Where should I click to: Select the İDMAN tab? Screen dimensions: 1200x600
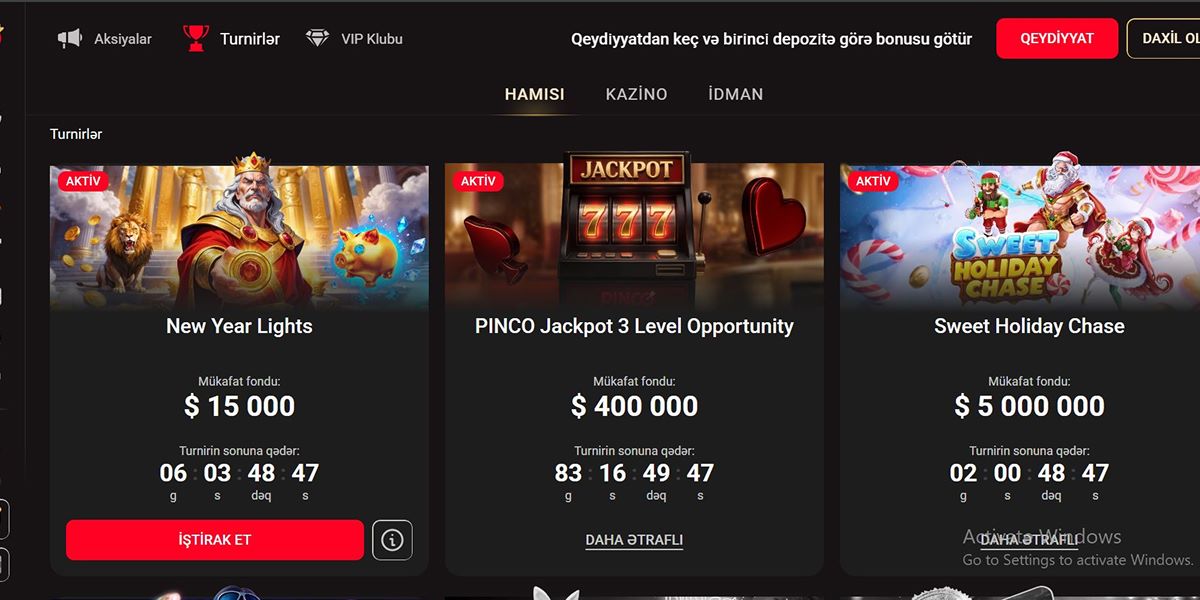[x=735, y=94]
